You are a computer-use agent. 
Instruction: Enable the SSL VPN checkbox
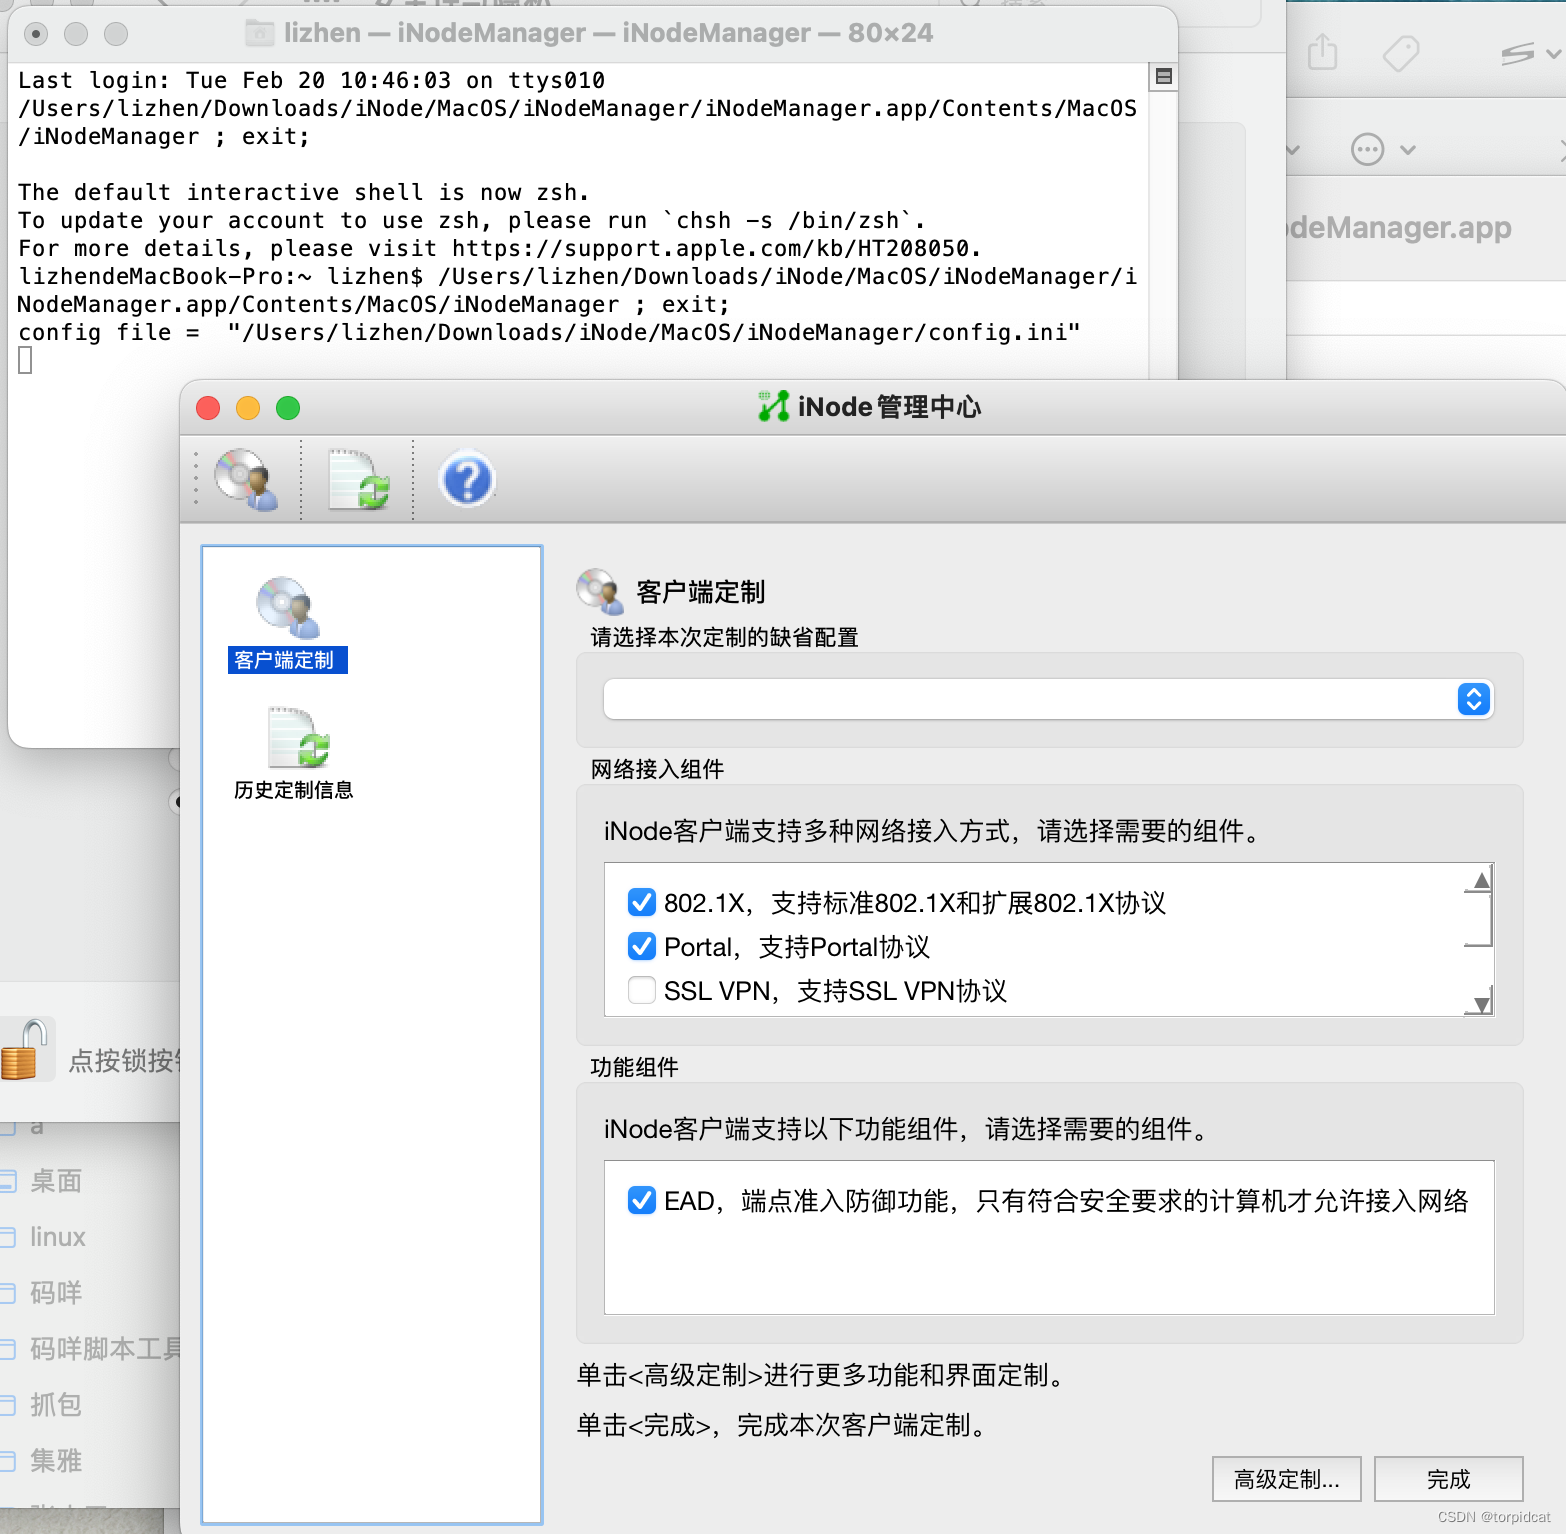coord(642,990)
